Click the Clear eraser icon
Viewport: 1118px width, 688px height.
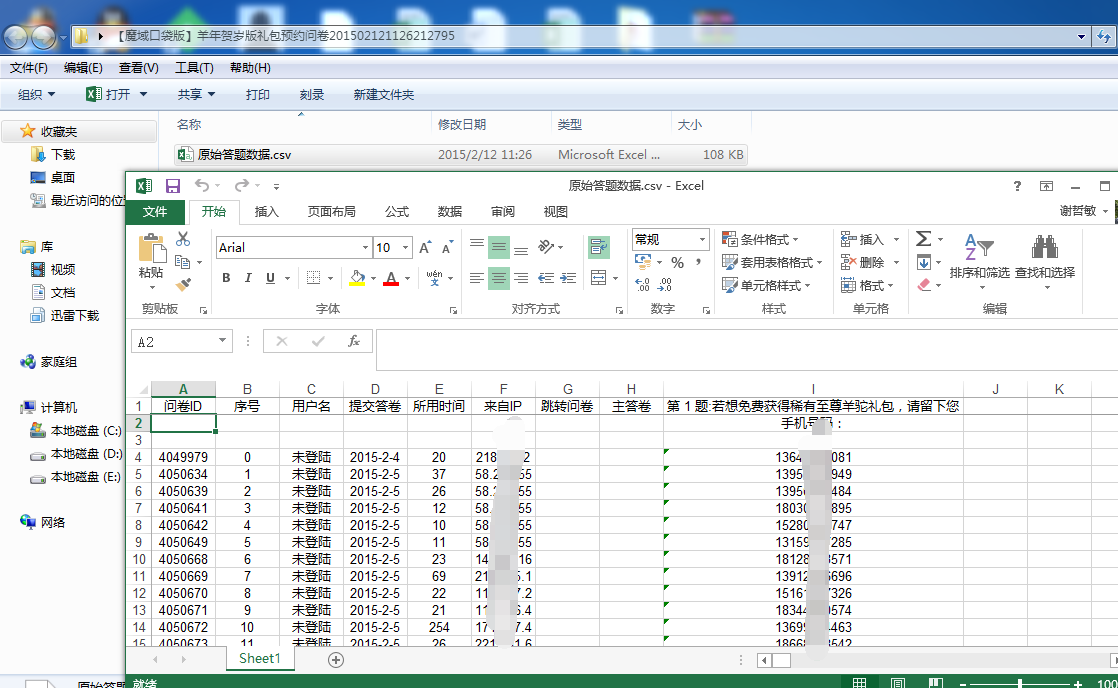[x=924, y=284]
